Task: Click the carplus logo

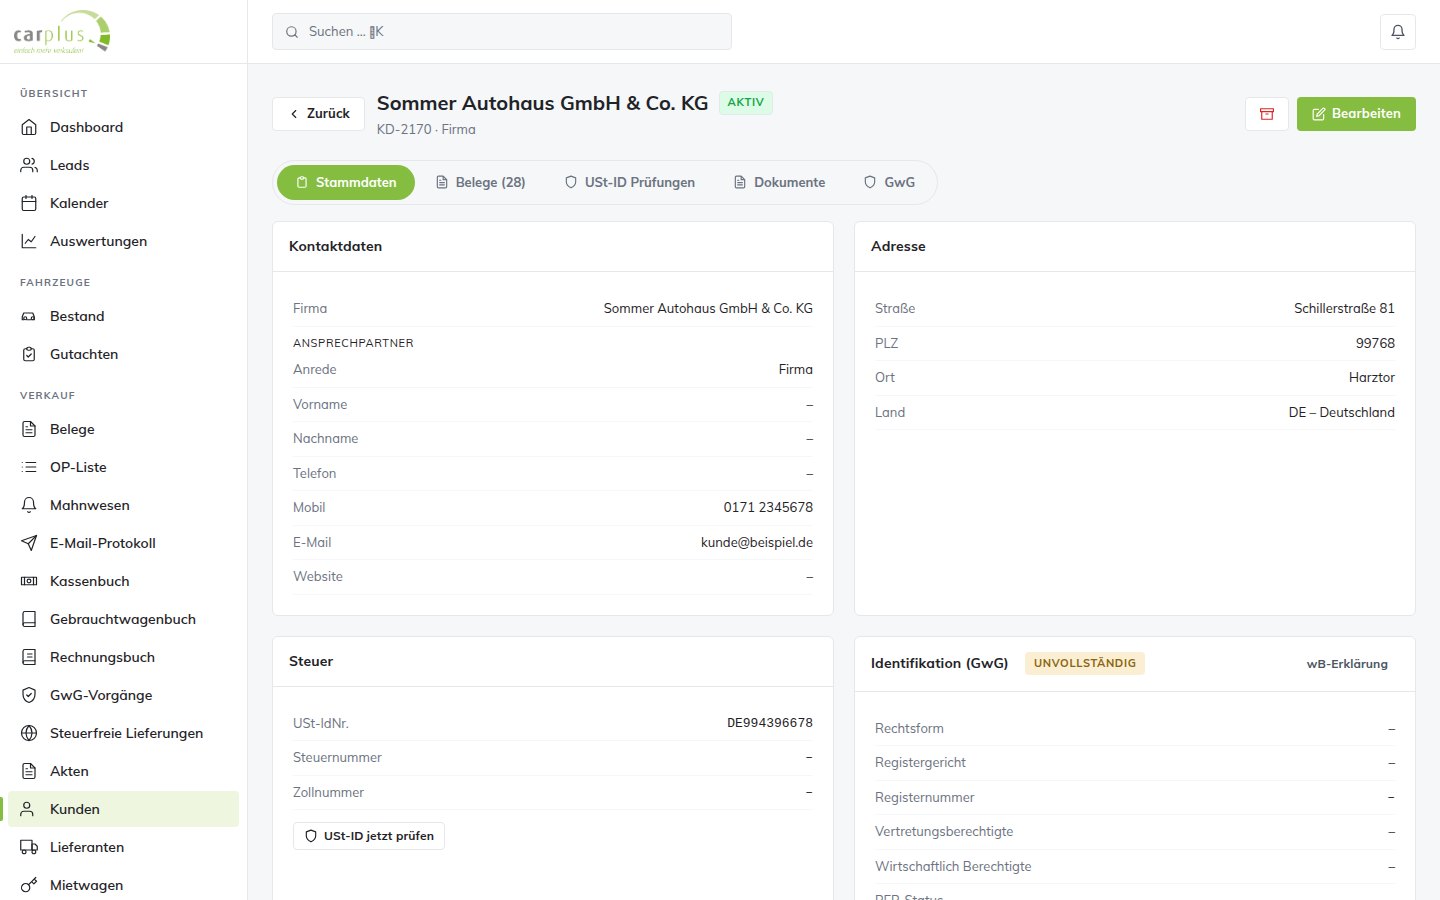Action: coord(62,32)
